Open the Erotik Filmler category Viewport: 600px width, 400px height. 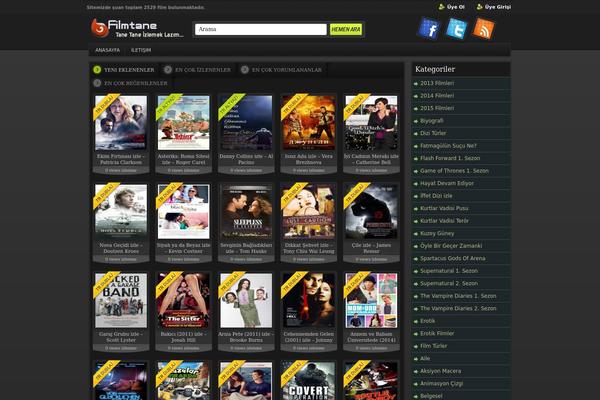click(x=437, y=333)
